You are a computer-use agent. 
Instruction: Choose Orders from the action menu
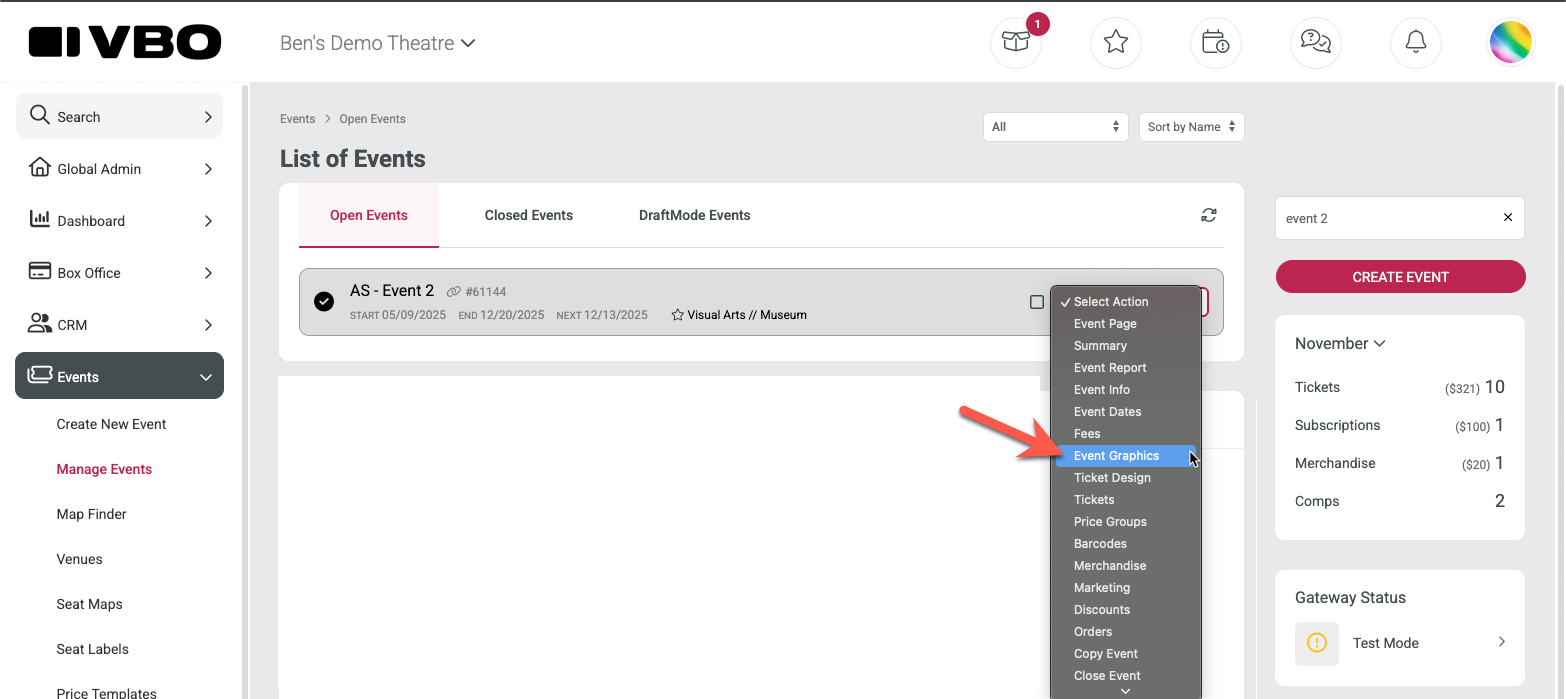[x=1125, y=632]
